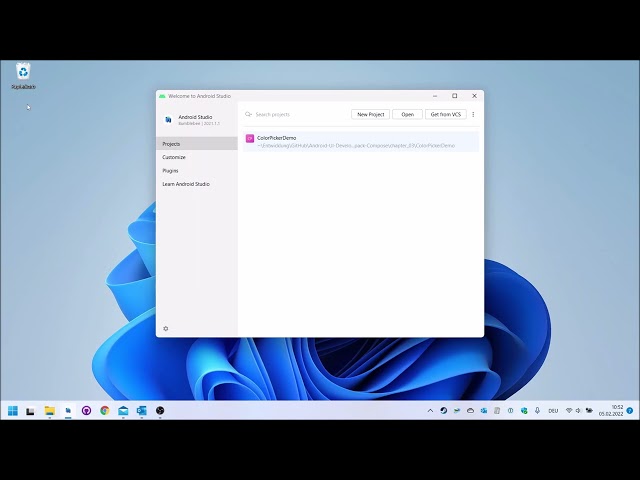640x480 pixels.
Task: Open the Windows Start menu
Action: (x=13, y=411)
